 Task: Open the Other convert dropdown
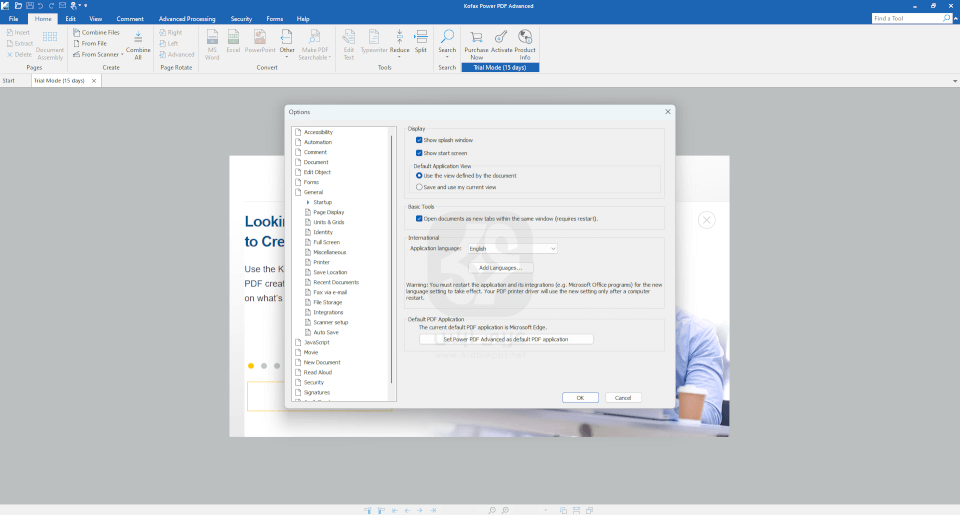287,56
